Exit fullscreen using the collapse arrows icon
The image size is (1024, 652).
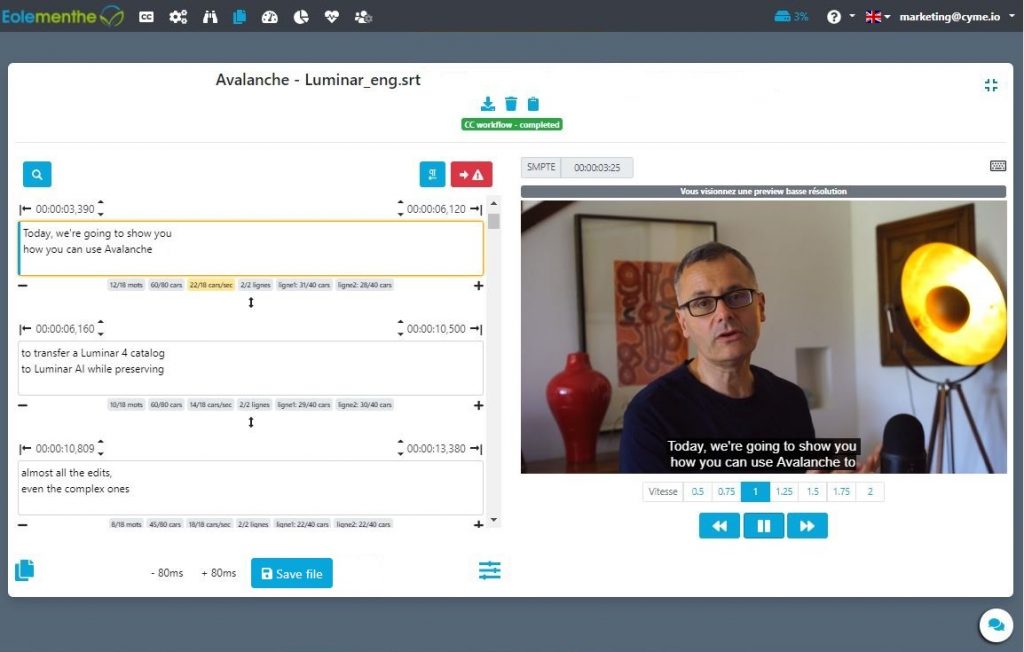coord(991,85)
